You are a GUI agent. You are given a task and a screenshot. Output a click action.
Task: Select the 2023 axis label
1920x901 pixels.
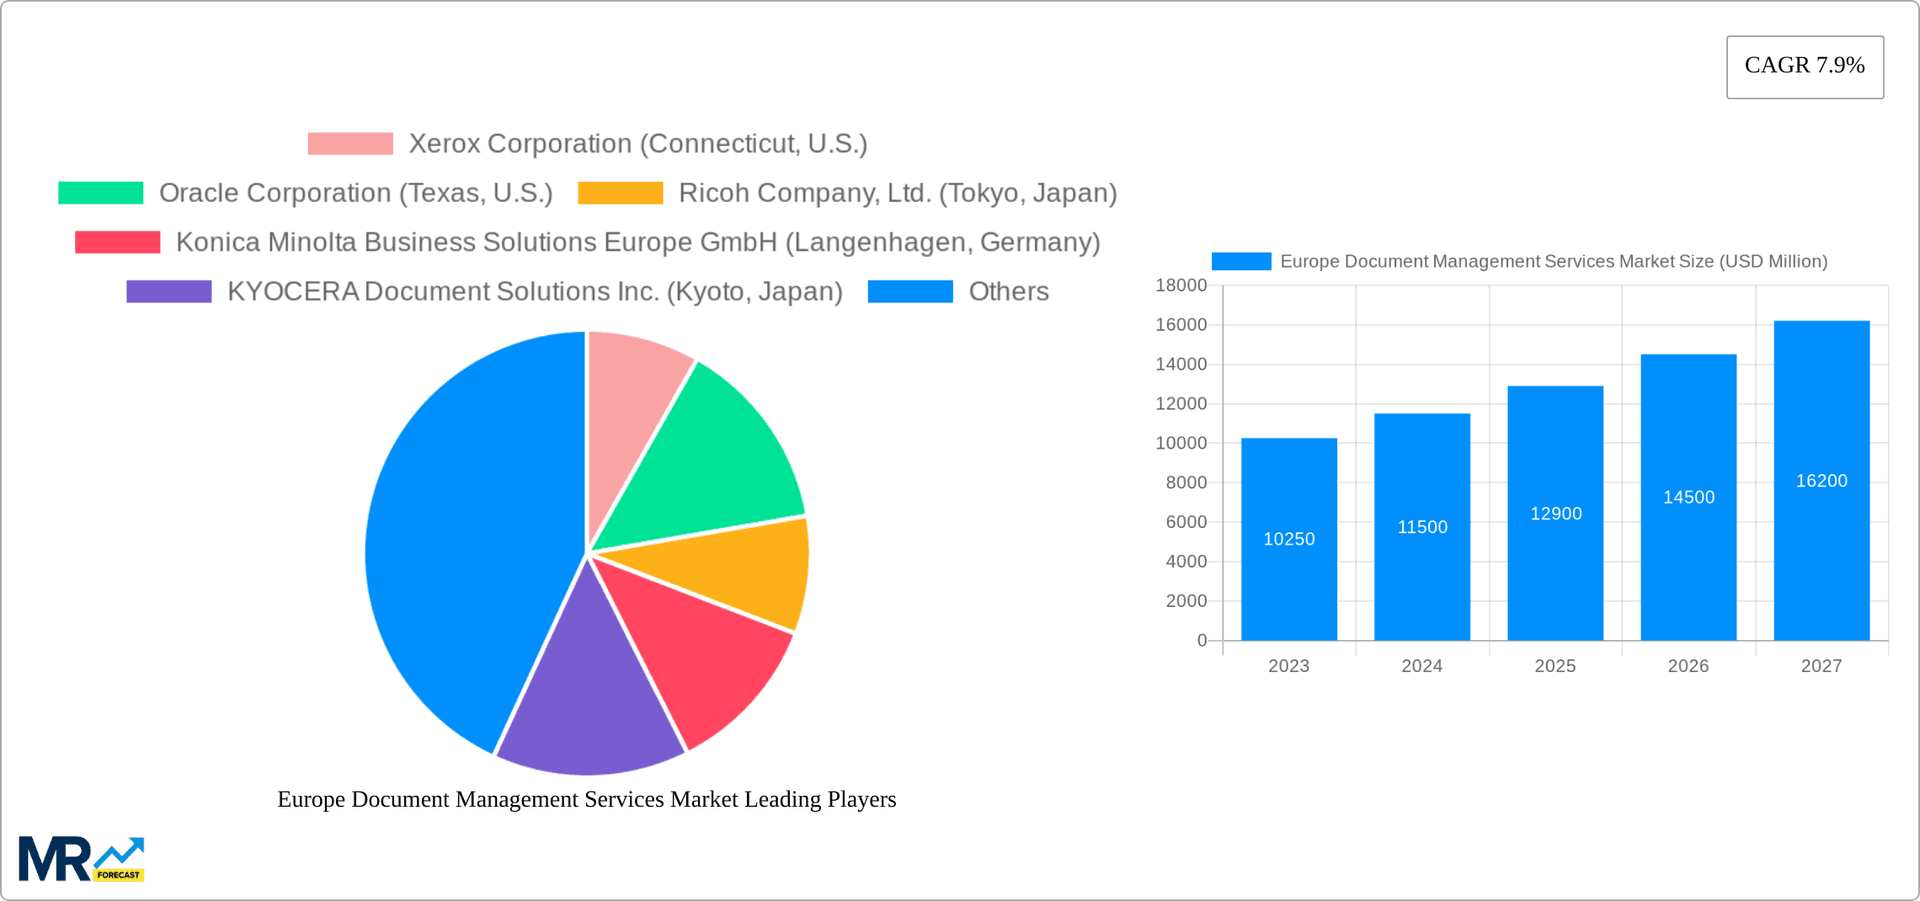(1288, 665)
